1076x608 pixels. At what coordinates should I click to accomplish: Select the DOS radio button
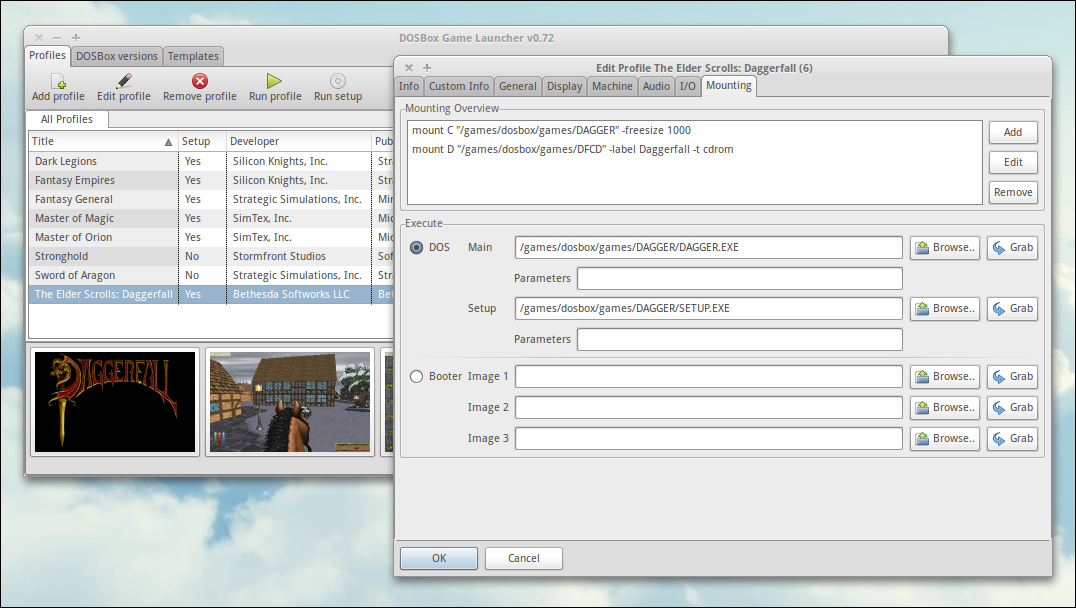click(417, 247)
